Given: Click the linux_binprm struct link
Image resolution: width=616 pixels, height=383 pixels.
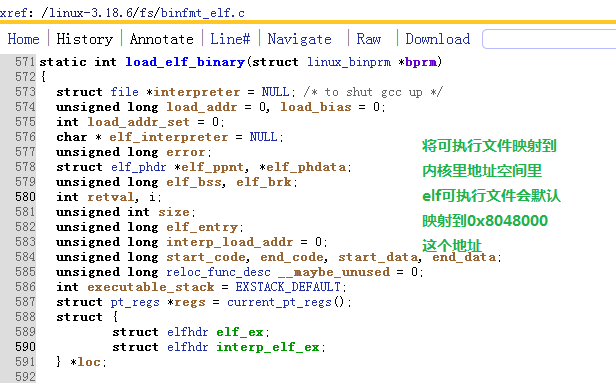Looking at the screenshot, I should pos(349,62).
